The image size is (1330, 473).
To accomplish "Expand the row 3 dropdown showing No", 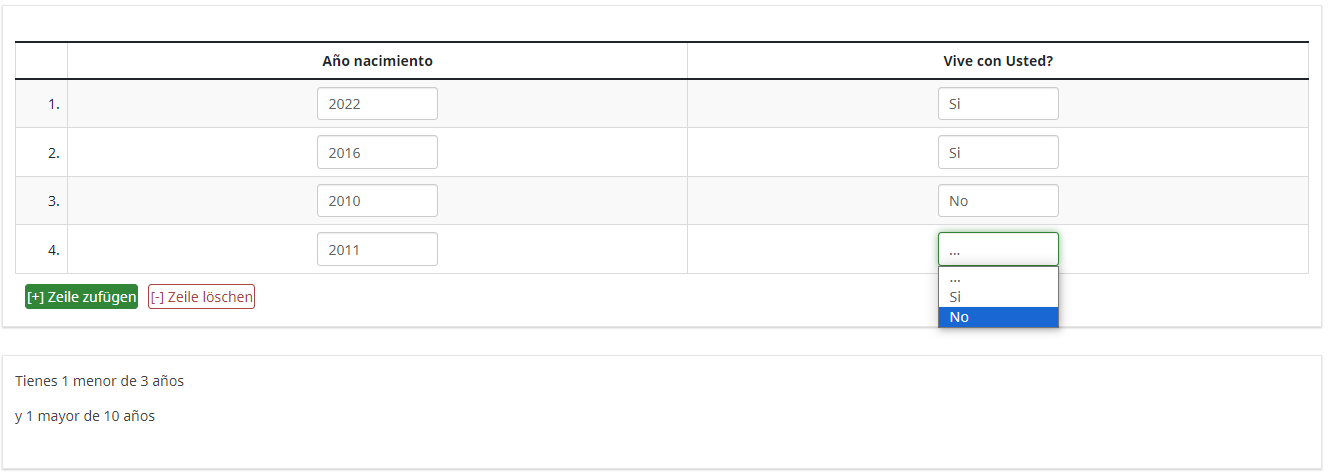I will pyautogui.click(x=997, y=201).
